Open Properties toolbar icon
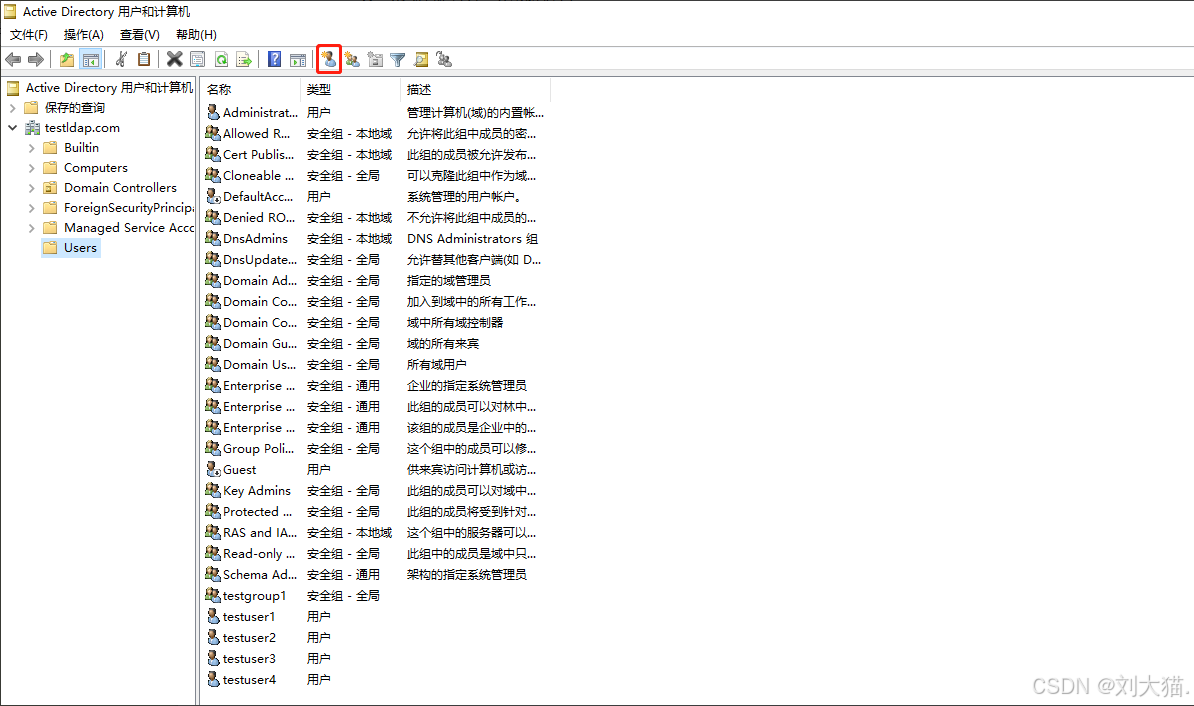The image size is (1194, 706). coord(197,59)
